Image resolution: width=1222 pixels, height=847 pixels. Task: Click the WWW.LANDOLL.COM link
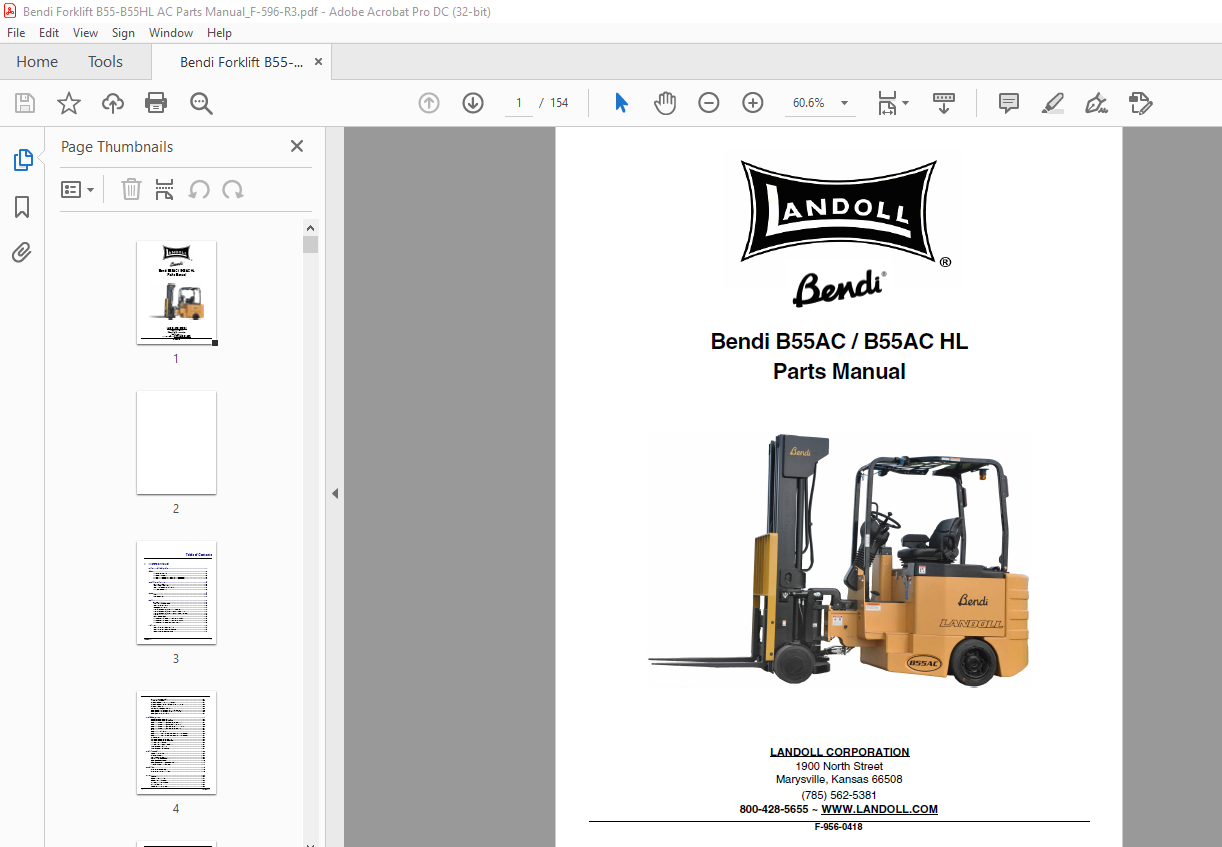879,809
